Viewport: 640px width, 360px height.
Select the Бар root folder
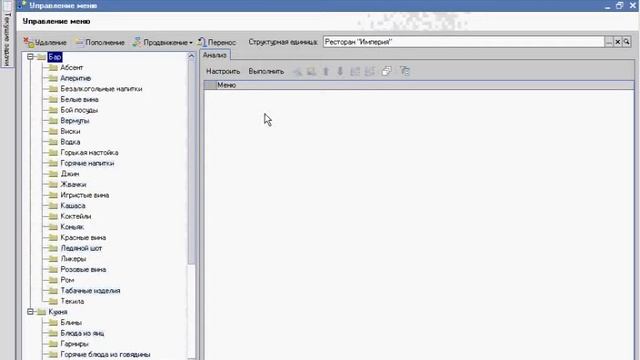(x=55, y=57)
